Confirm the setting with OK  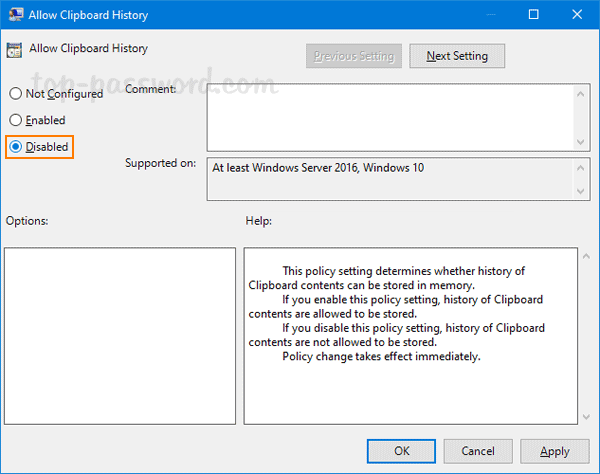click(400, 451)
